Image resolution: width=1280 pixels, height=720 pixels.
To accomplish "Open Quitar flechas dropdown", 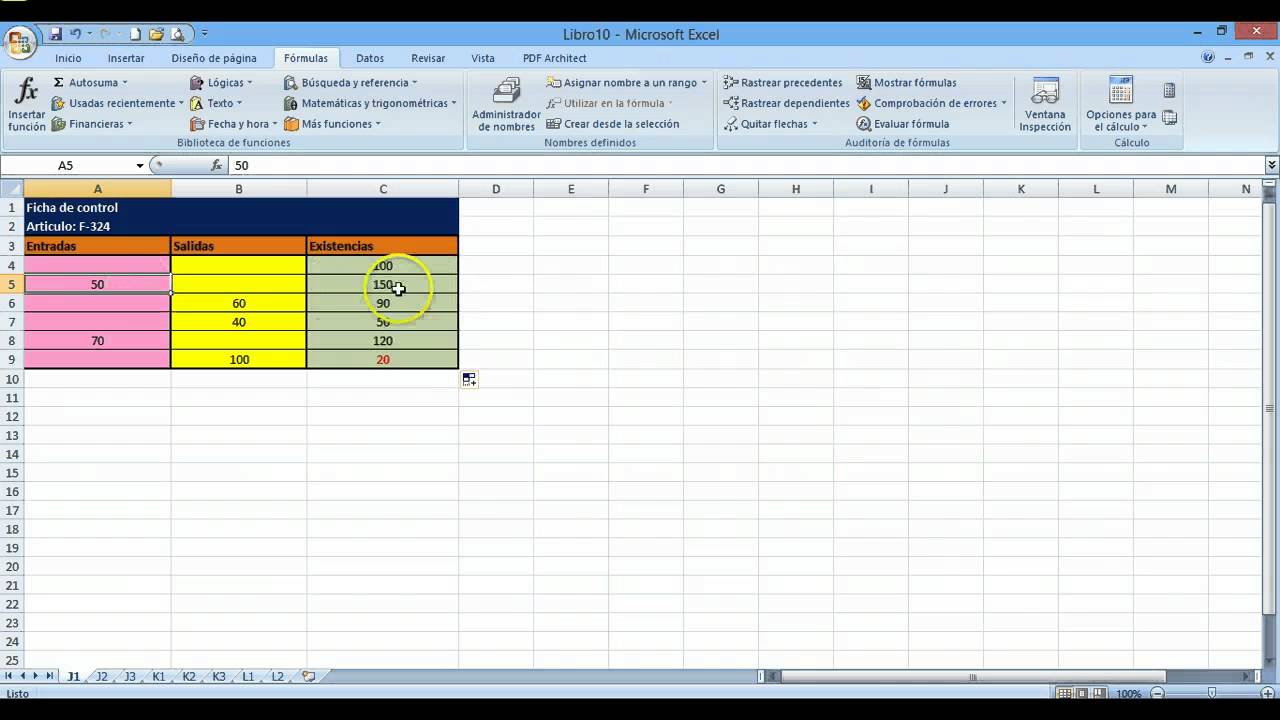I will click(x=814, y=124).
